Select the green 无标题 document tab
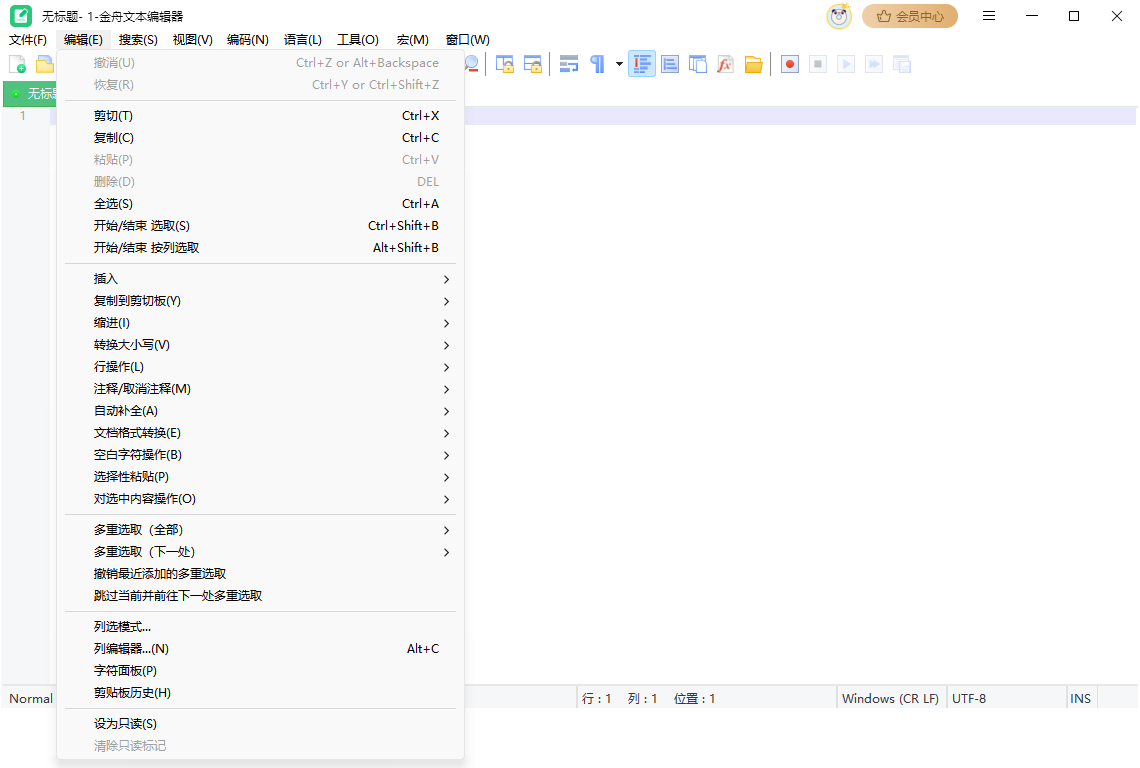The height and width of the screenshot is (768, 1140). pos(31,94)
